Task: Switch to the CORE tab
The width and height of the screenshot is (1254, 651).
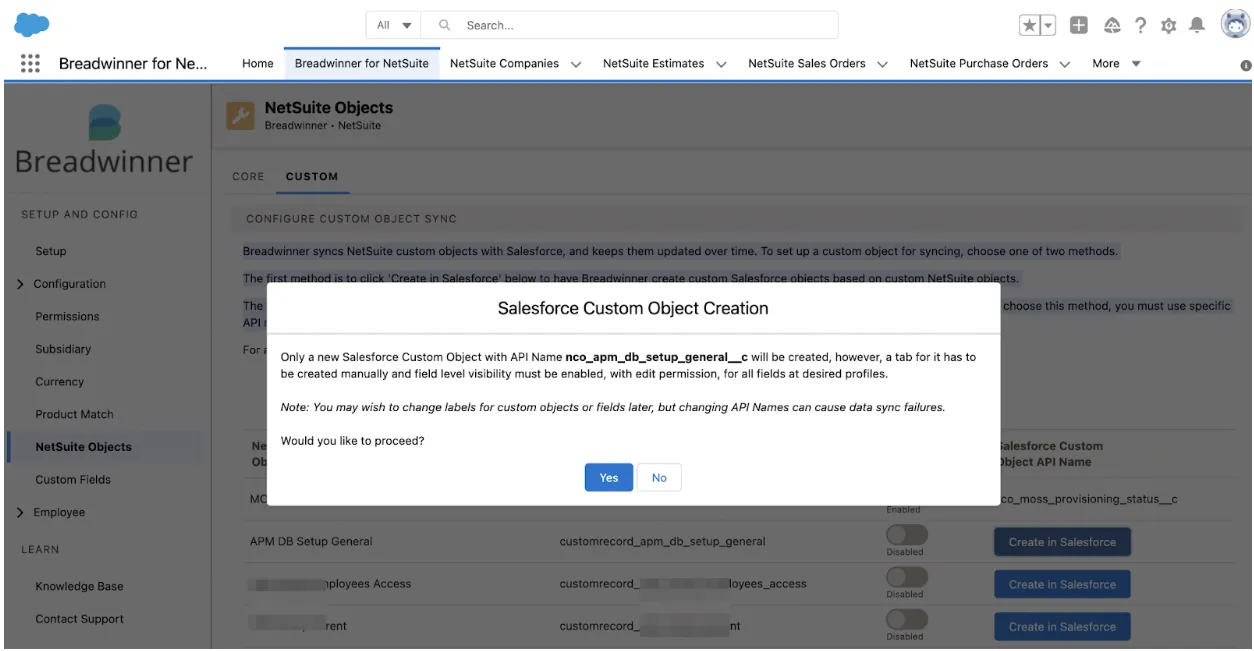Action: [248, 176]
